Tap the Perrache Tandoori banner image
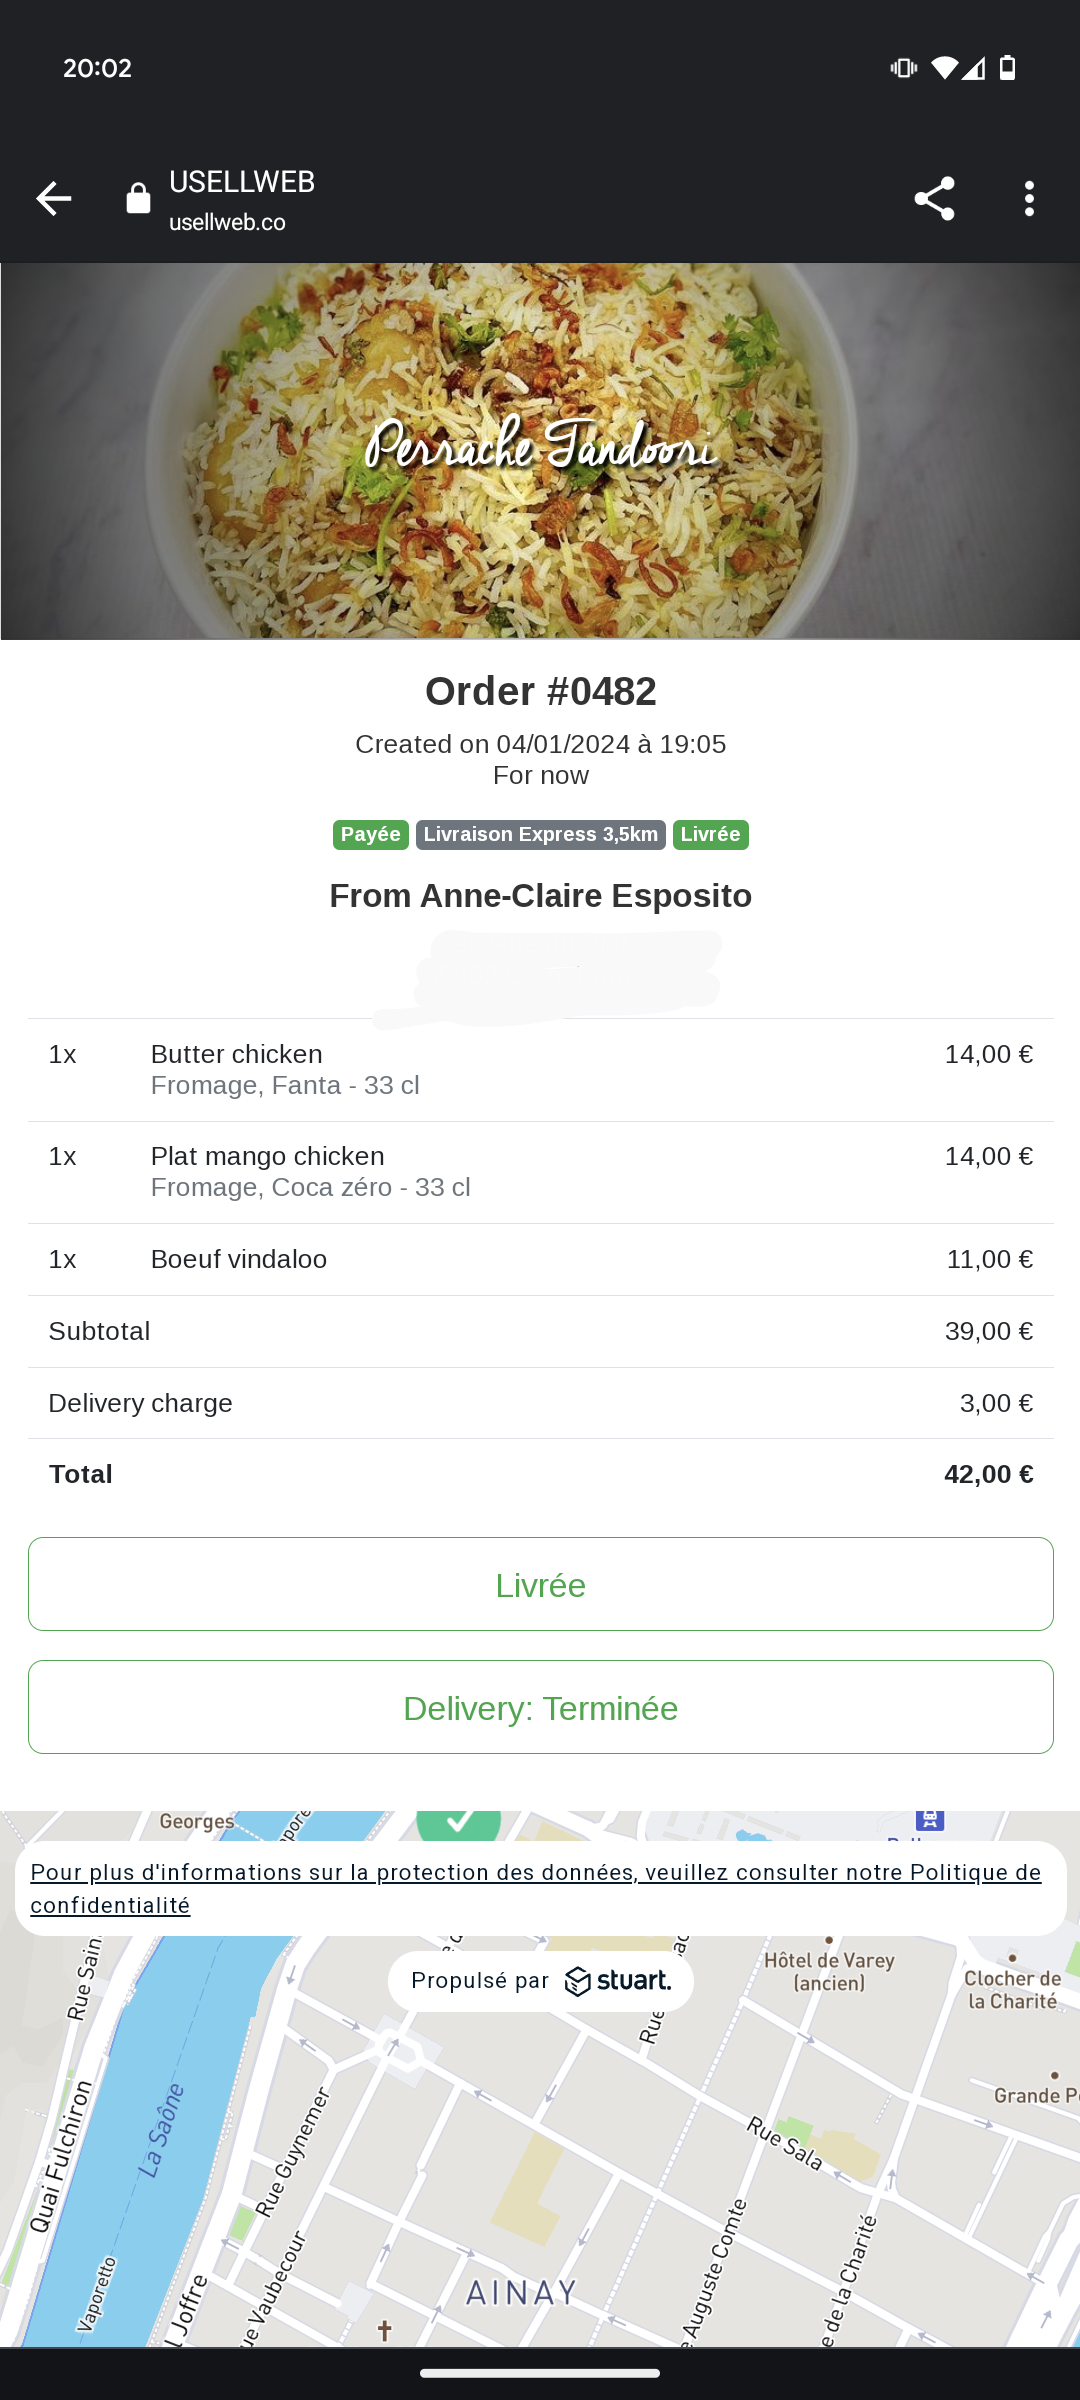The width and height of the screenshot is (1080, 2400). click(540, 451)
